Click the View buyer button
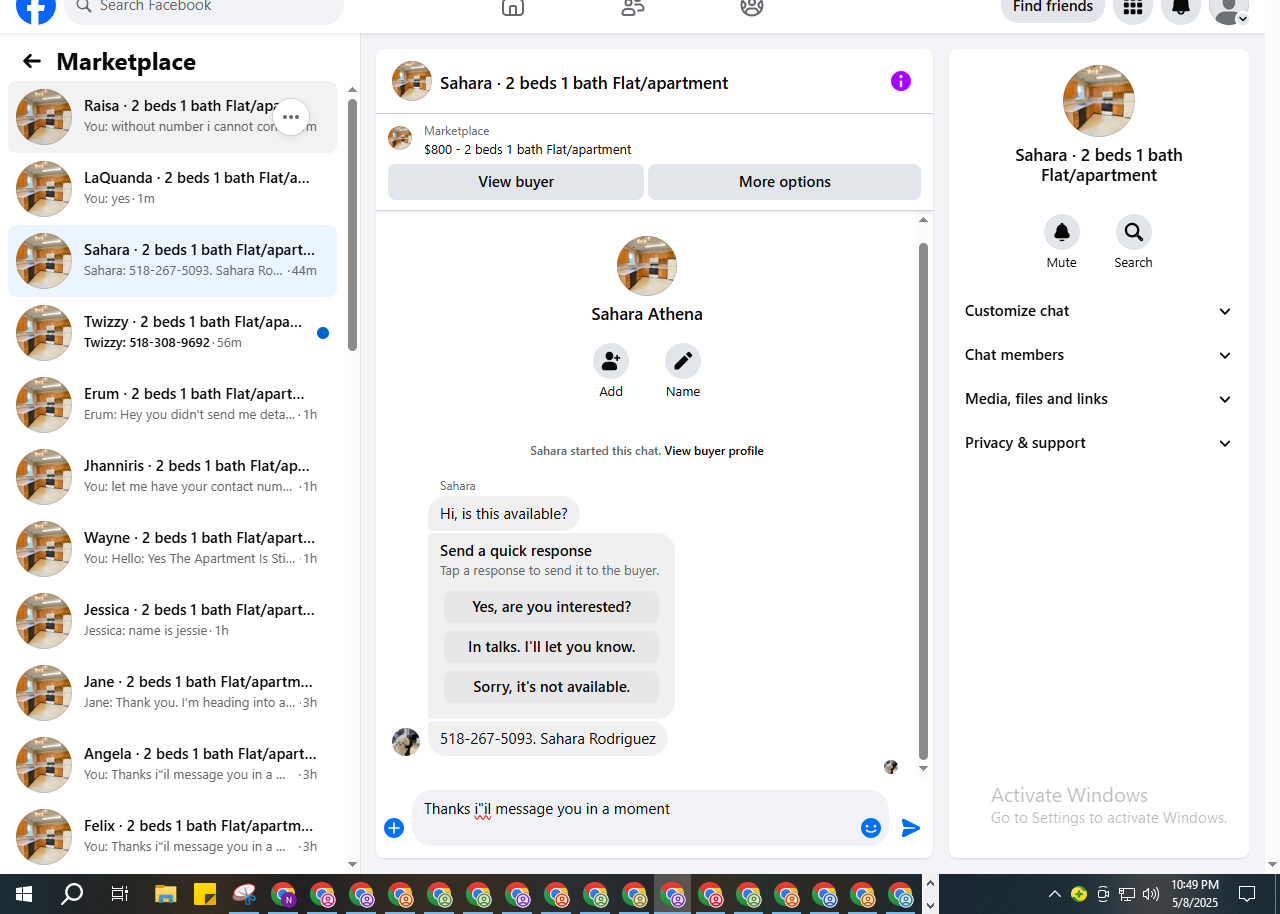1280x914 pixels. pyautogui.click(x=516, y=182)
